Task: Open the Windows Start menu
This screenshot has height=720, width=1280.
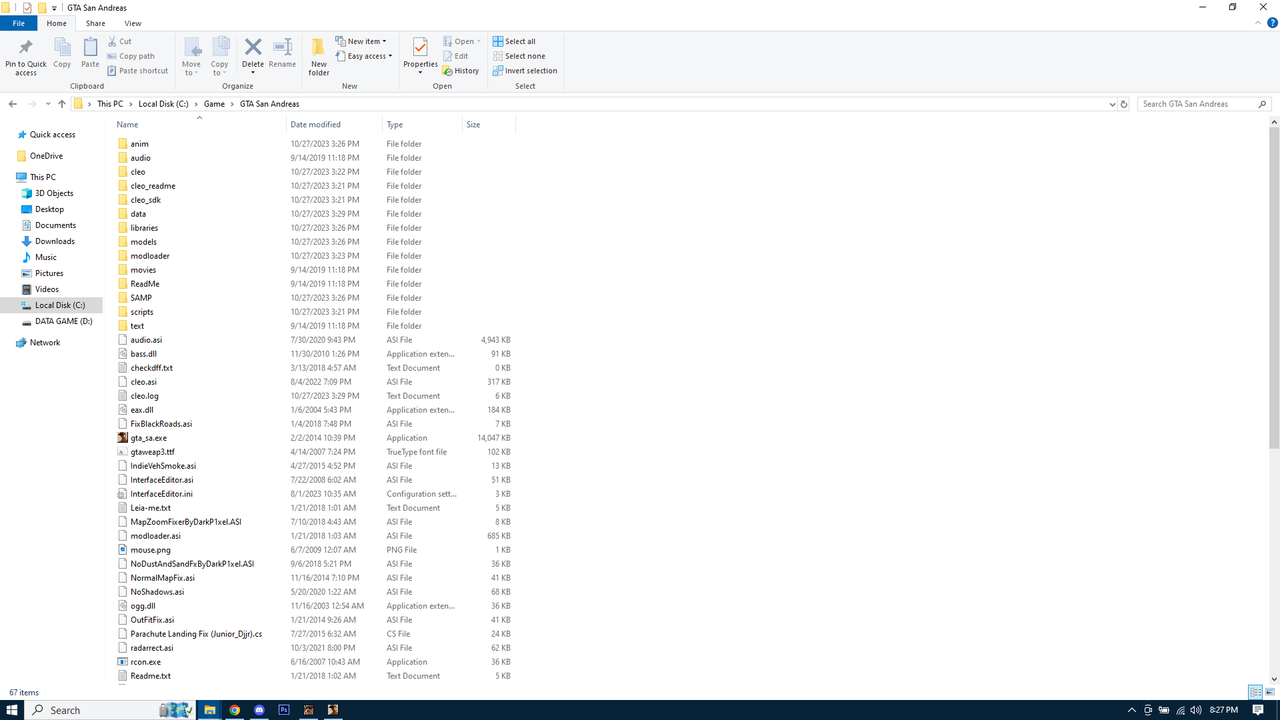Action: 12,710
